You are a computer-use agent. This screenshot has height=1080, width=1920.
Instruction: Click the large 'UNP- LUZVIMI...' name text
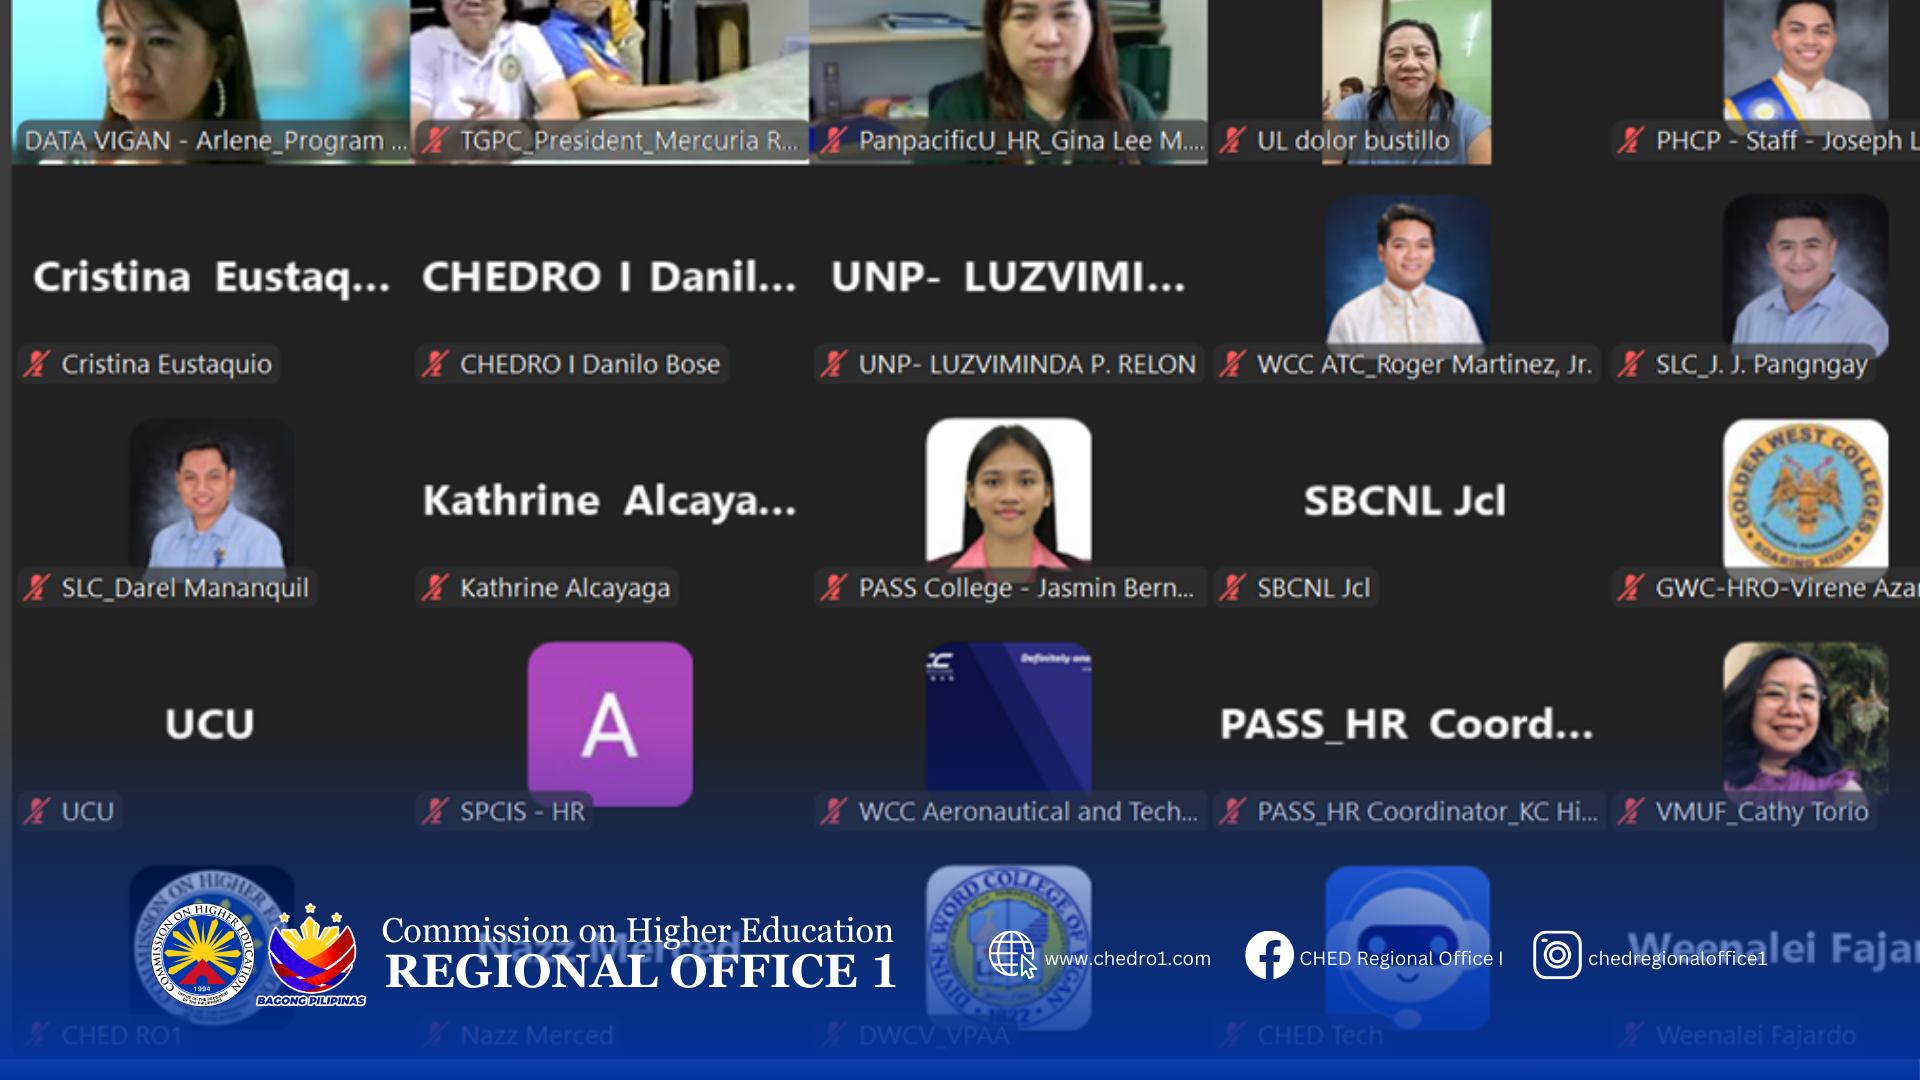click(1008, 277)
